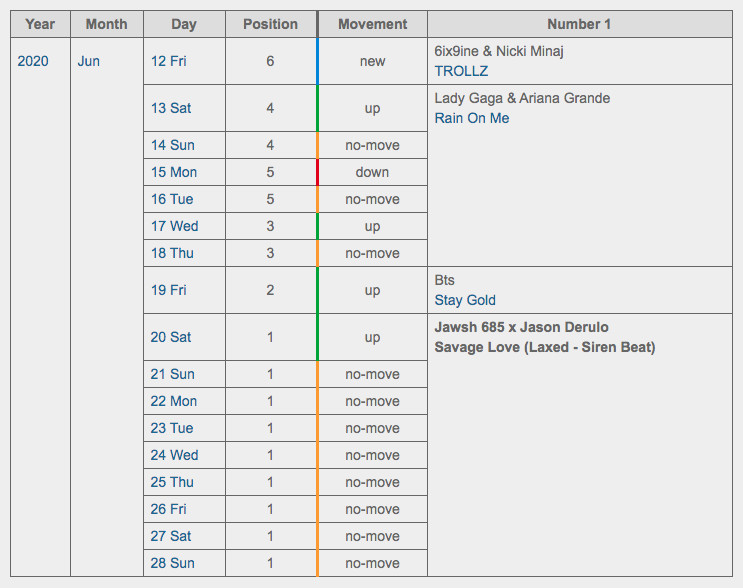Click the 24 Wed day link
The height and width of the screenshot is (588, 743).
coord(174,455)
